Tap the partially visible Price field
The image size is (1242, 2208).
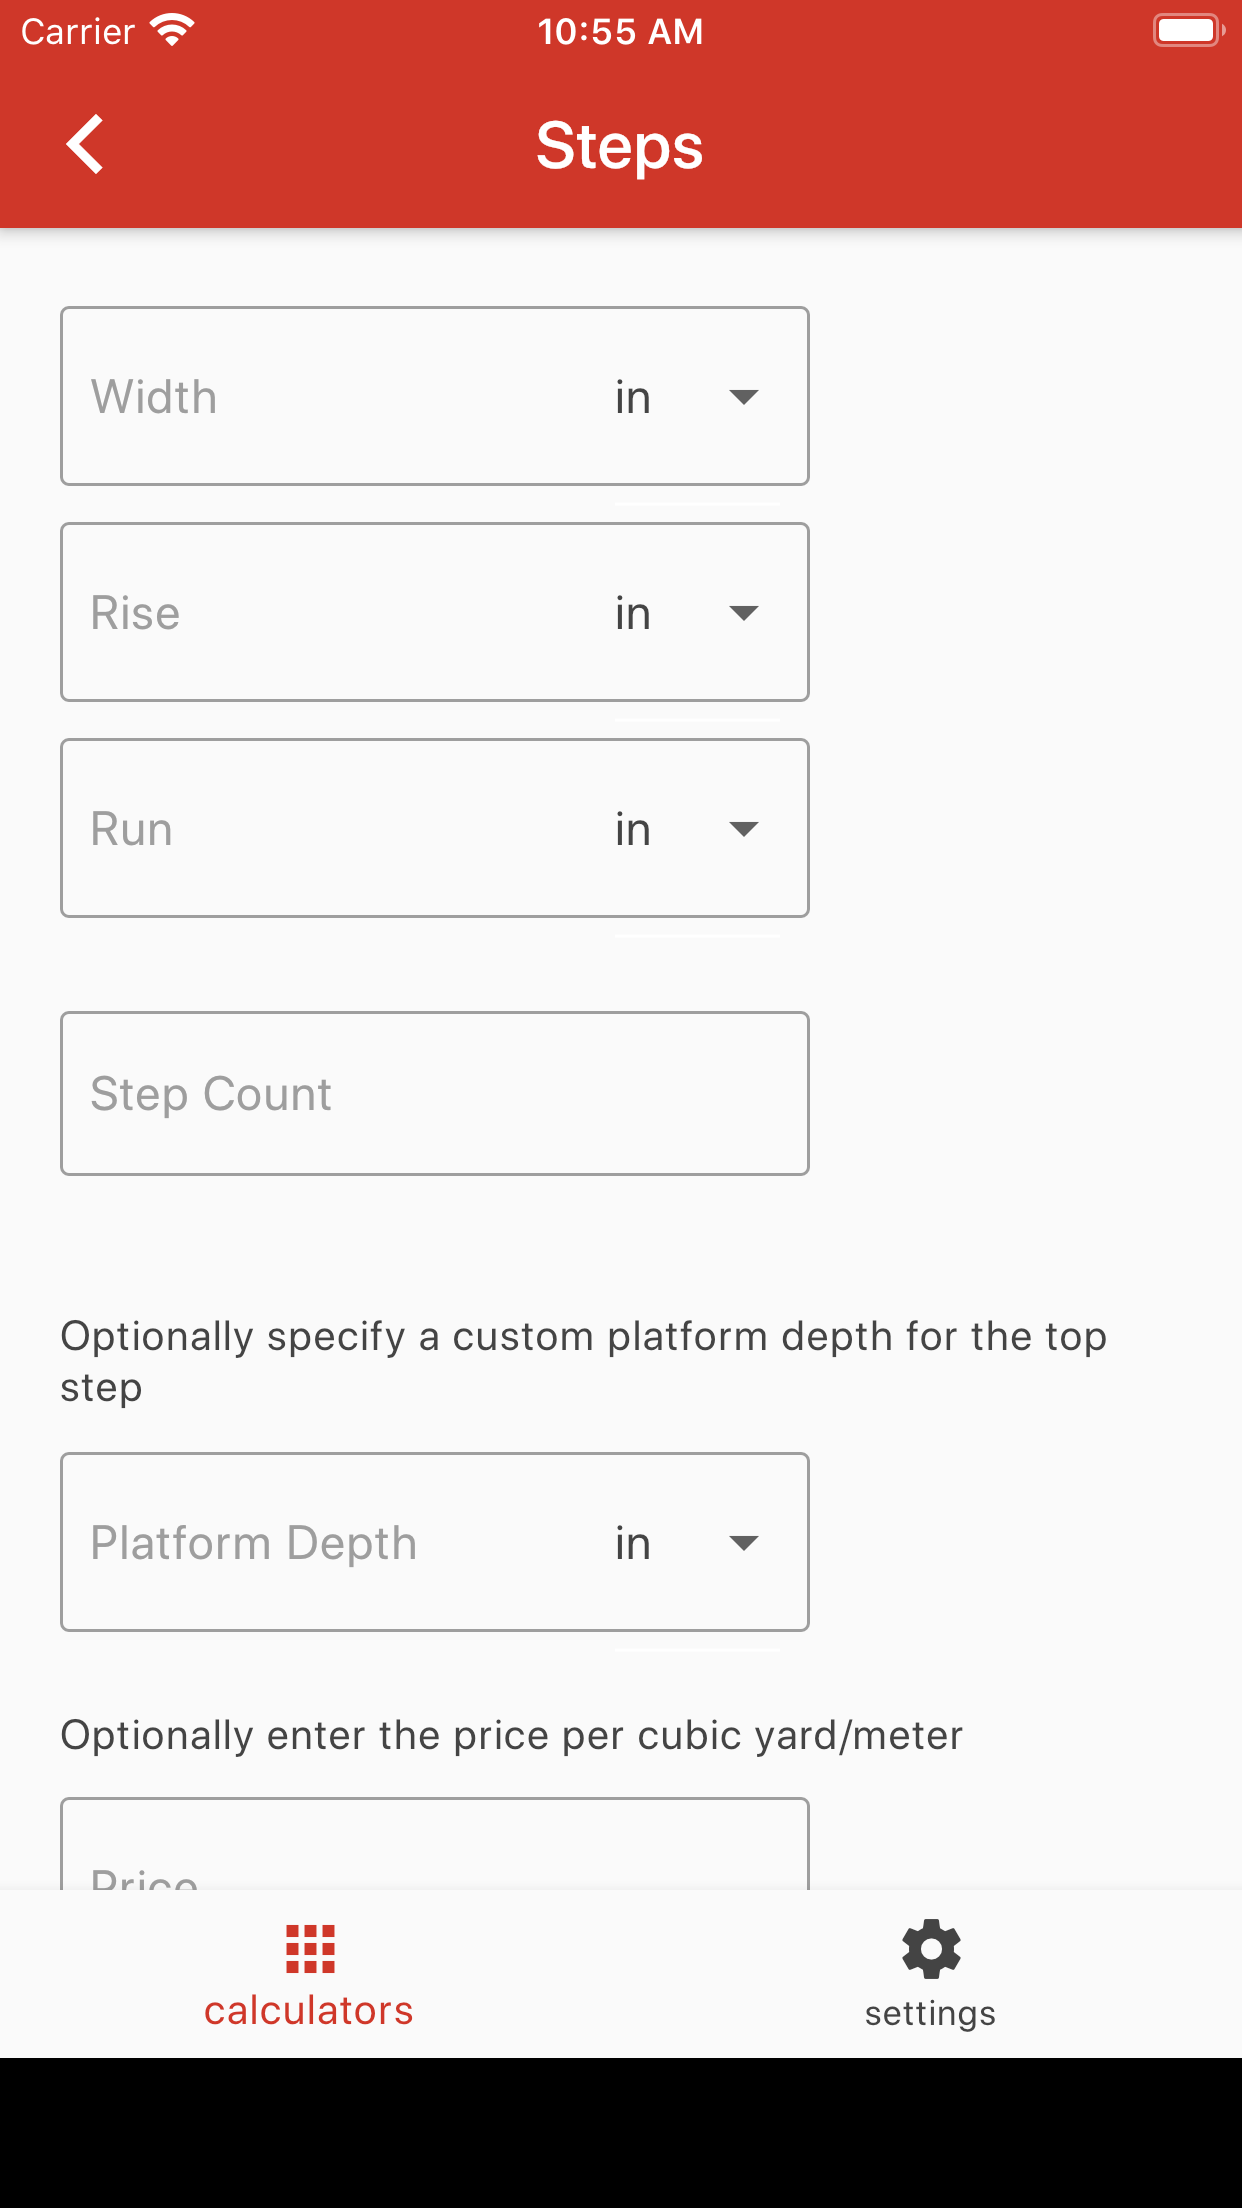coord(435,1850)
